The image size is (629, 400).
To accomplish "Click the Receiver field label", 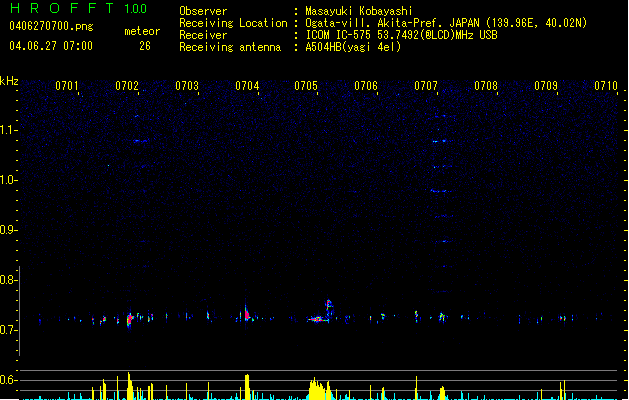I will (203, 35).
